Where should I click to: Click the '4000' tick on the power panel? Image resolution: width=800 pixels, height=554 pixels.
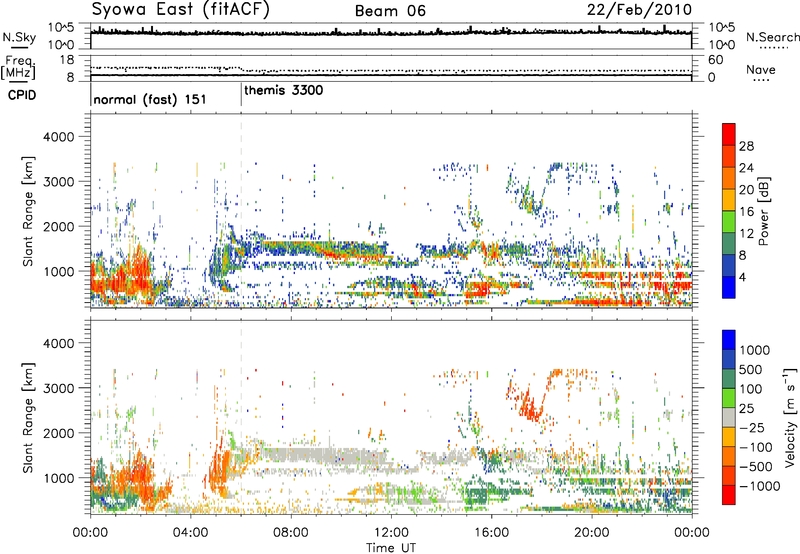[58, 137]
